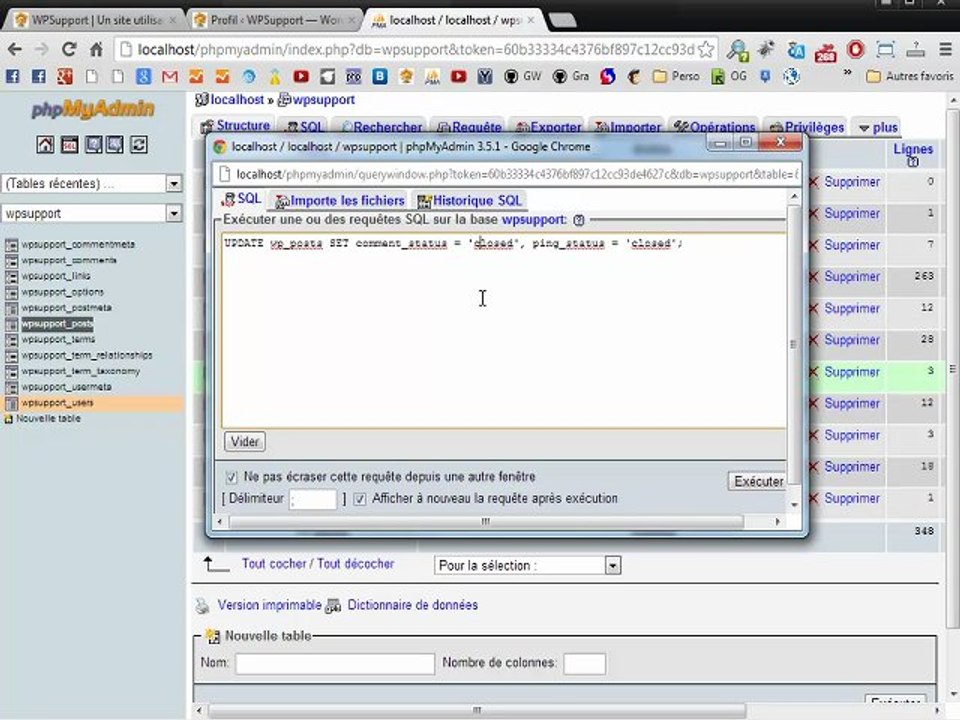Select 'Importe les fichiers' tab in query window

pyautogui.click(x=340, y=201)
